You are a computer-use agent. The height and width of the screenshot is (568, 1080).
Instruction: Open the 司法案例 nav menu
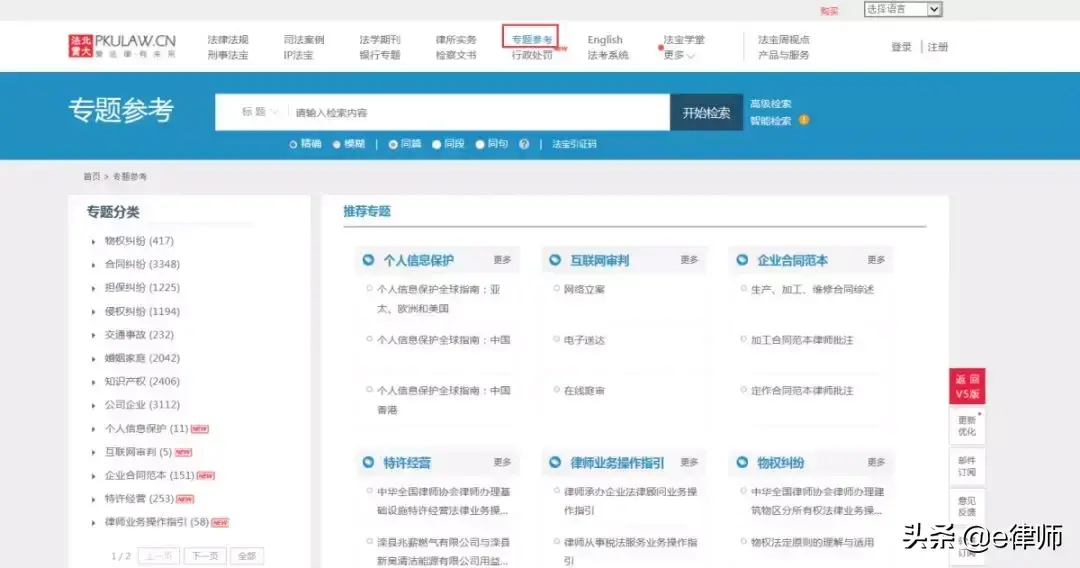304,40
